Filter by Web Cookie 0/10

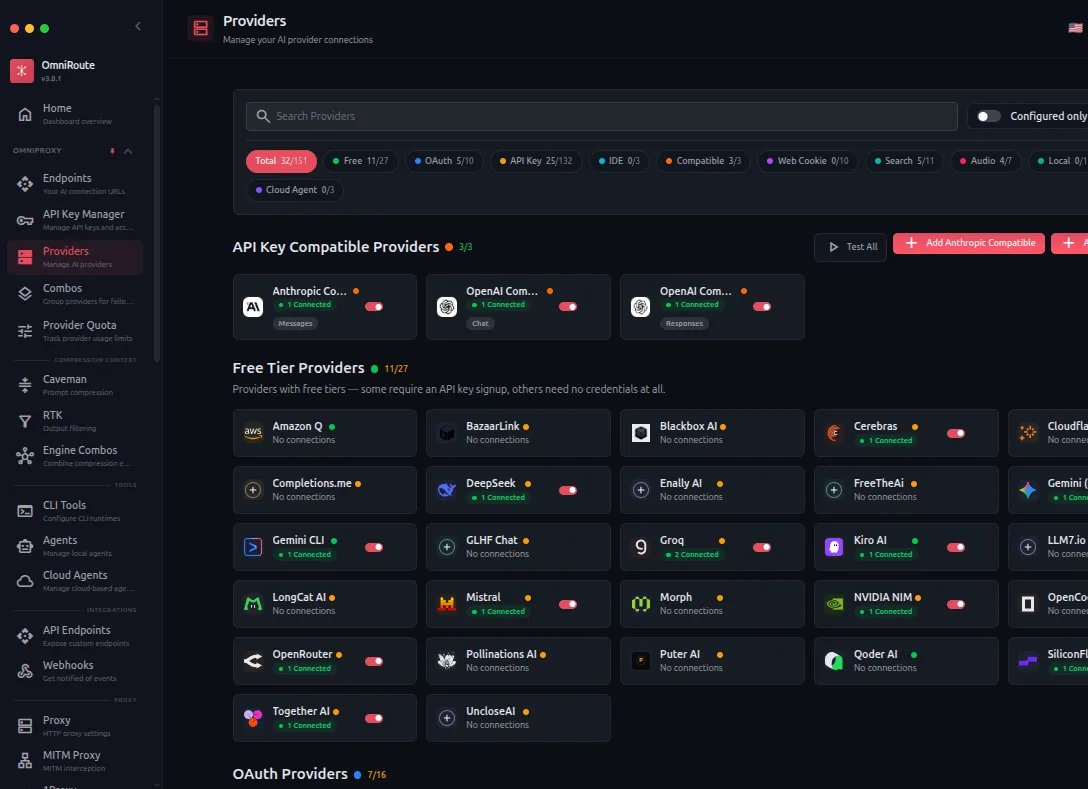tap(807, 161)
